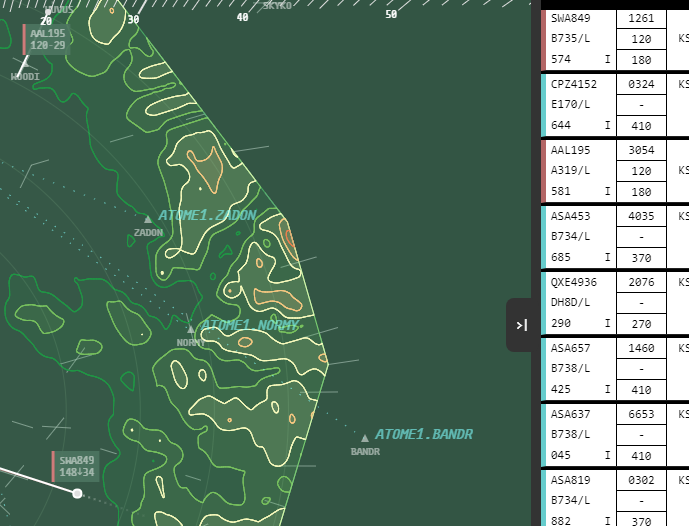
Task: Select SWA849 callsign in strip bay
Action: [x=570, y=18]
